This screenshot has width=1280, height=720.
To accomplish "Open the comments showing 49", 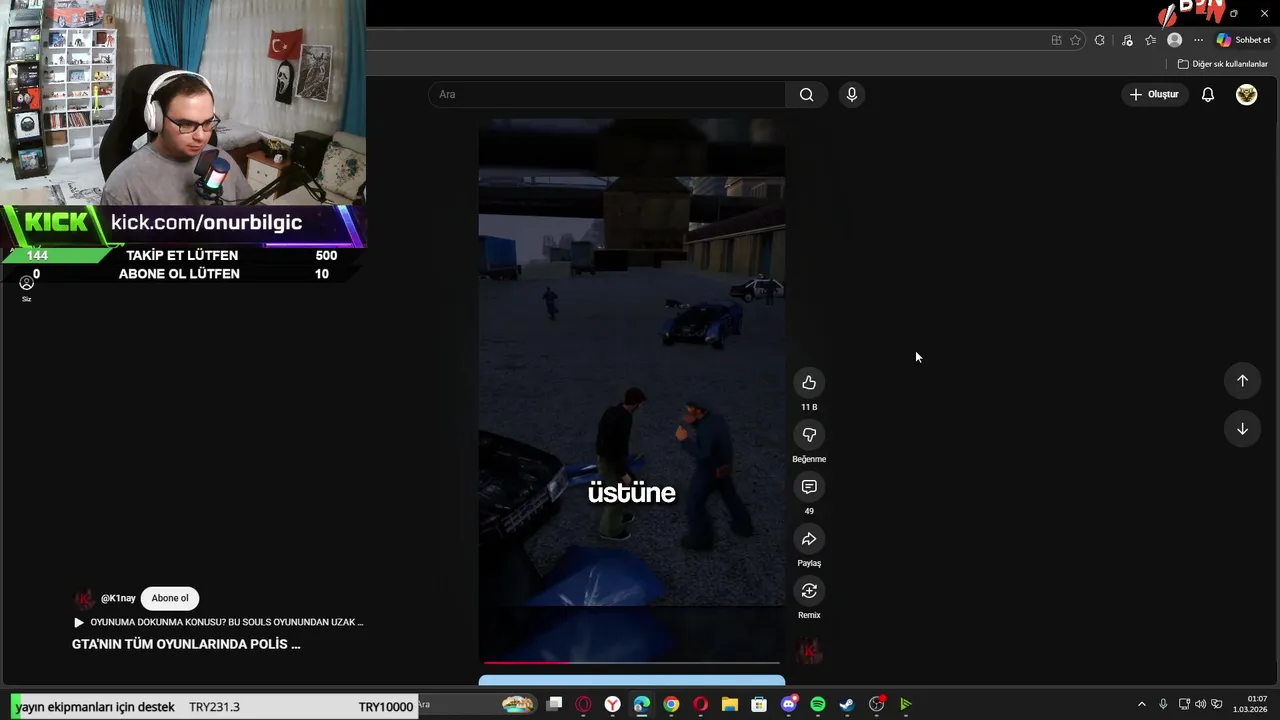I will click(809, 487).
